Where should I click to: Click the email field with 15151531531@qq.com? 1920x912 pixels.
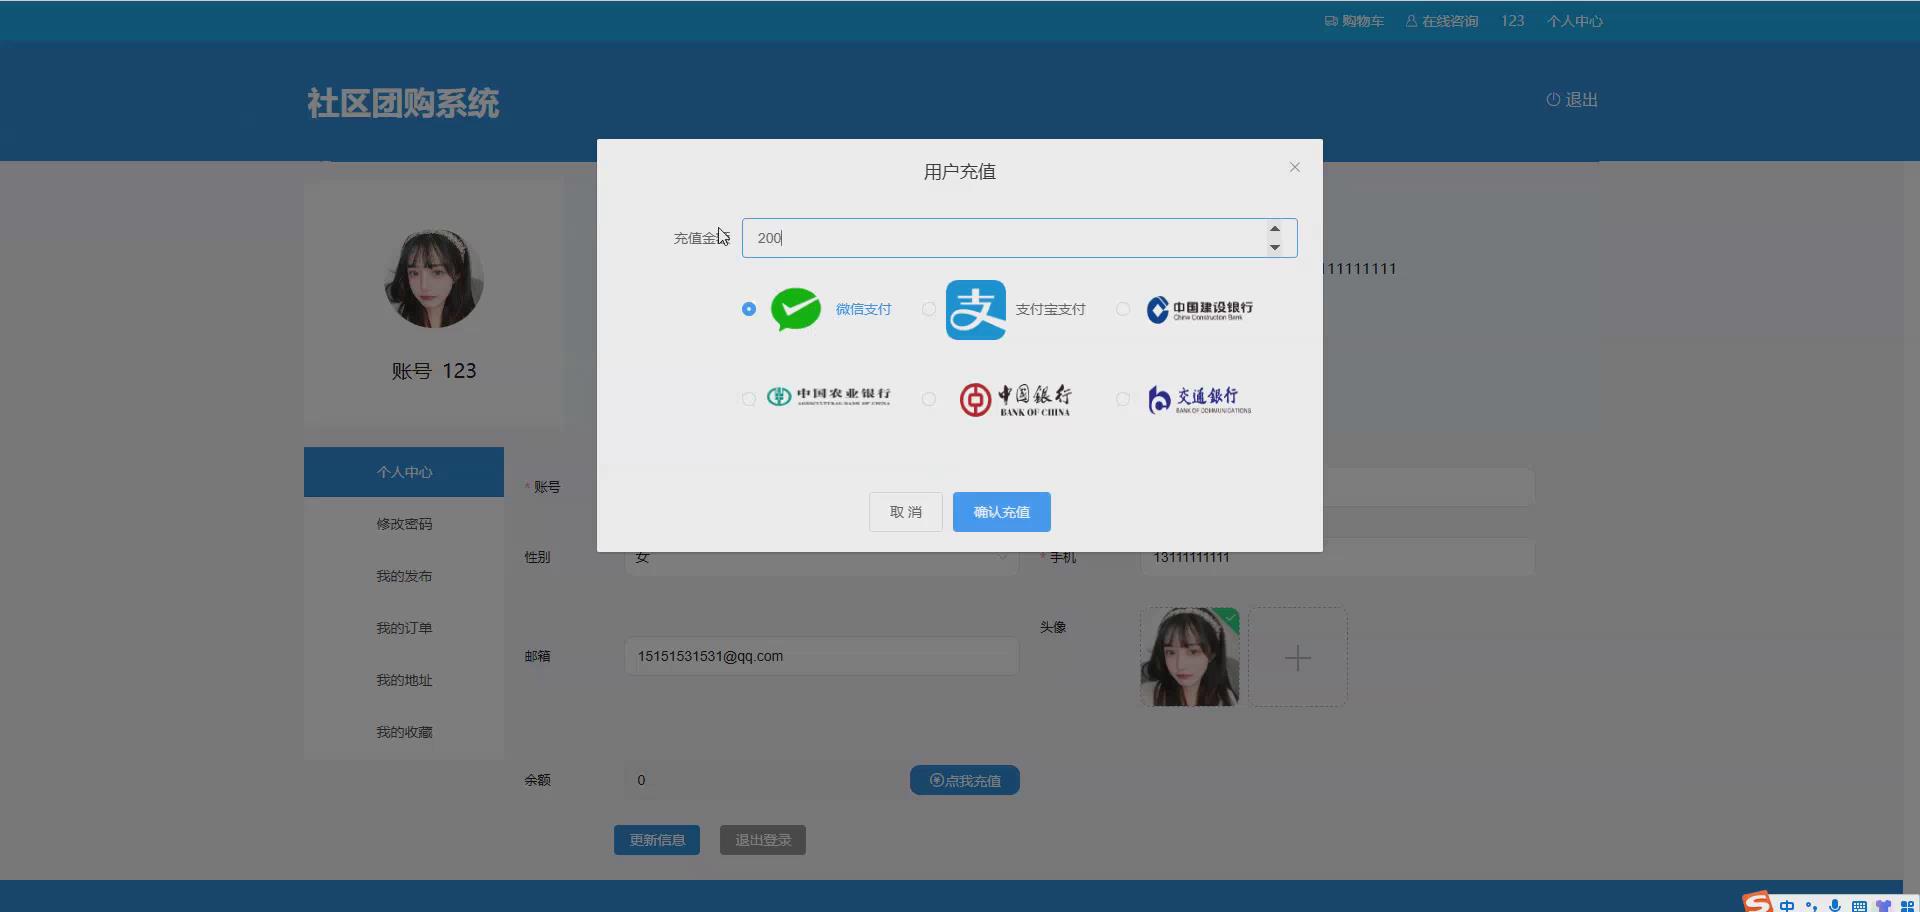pos(822,656)
